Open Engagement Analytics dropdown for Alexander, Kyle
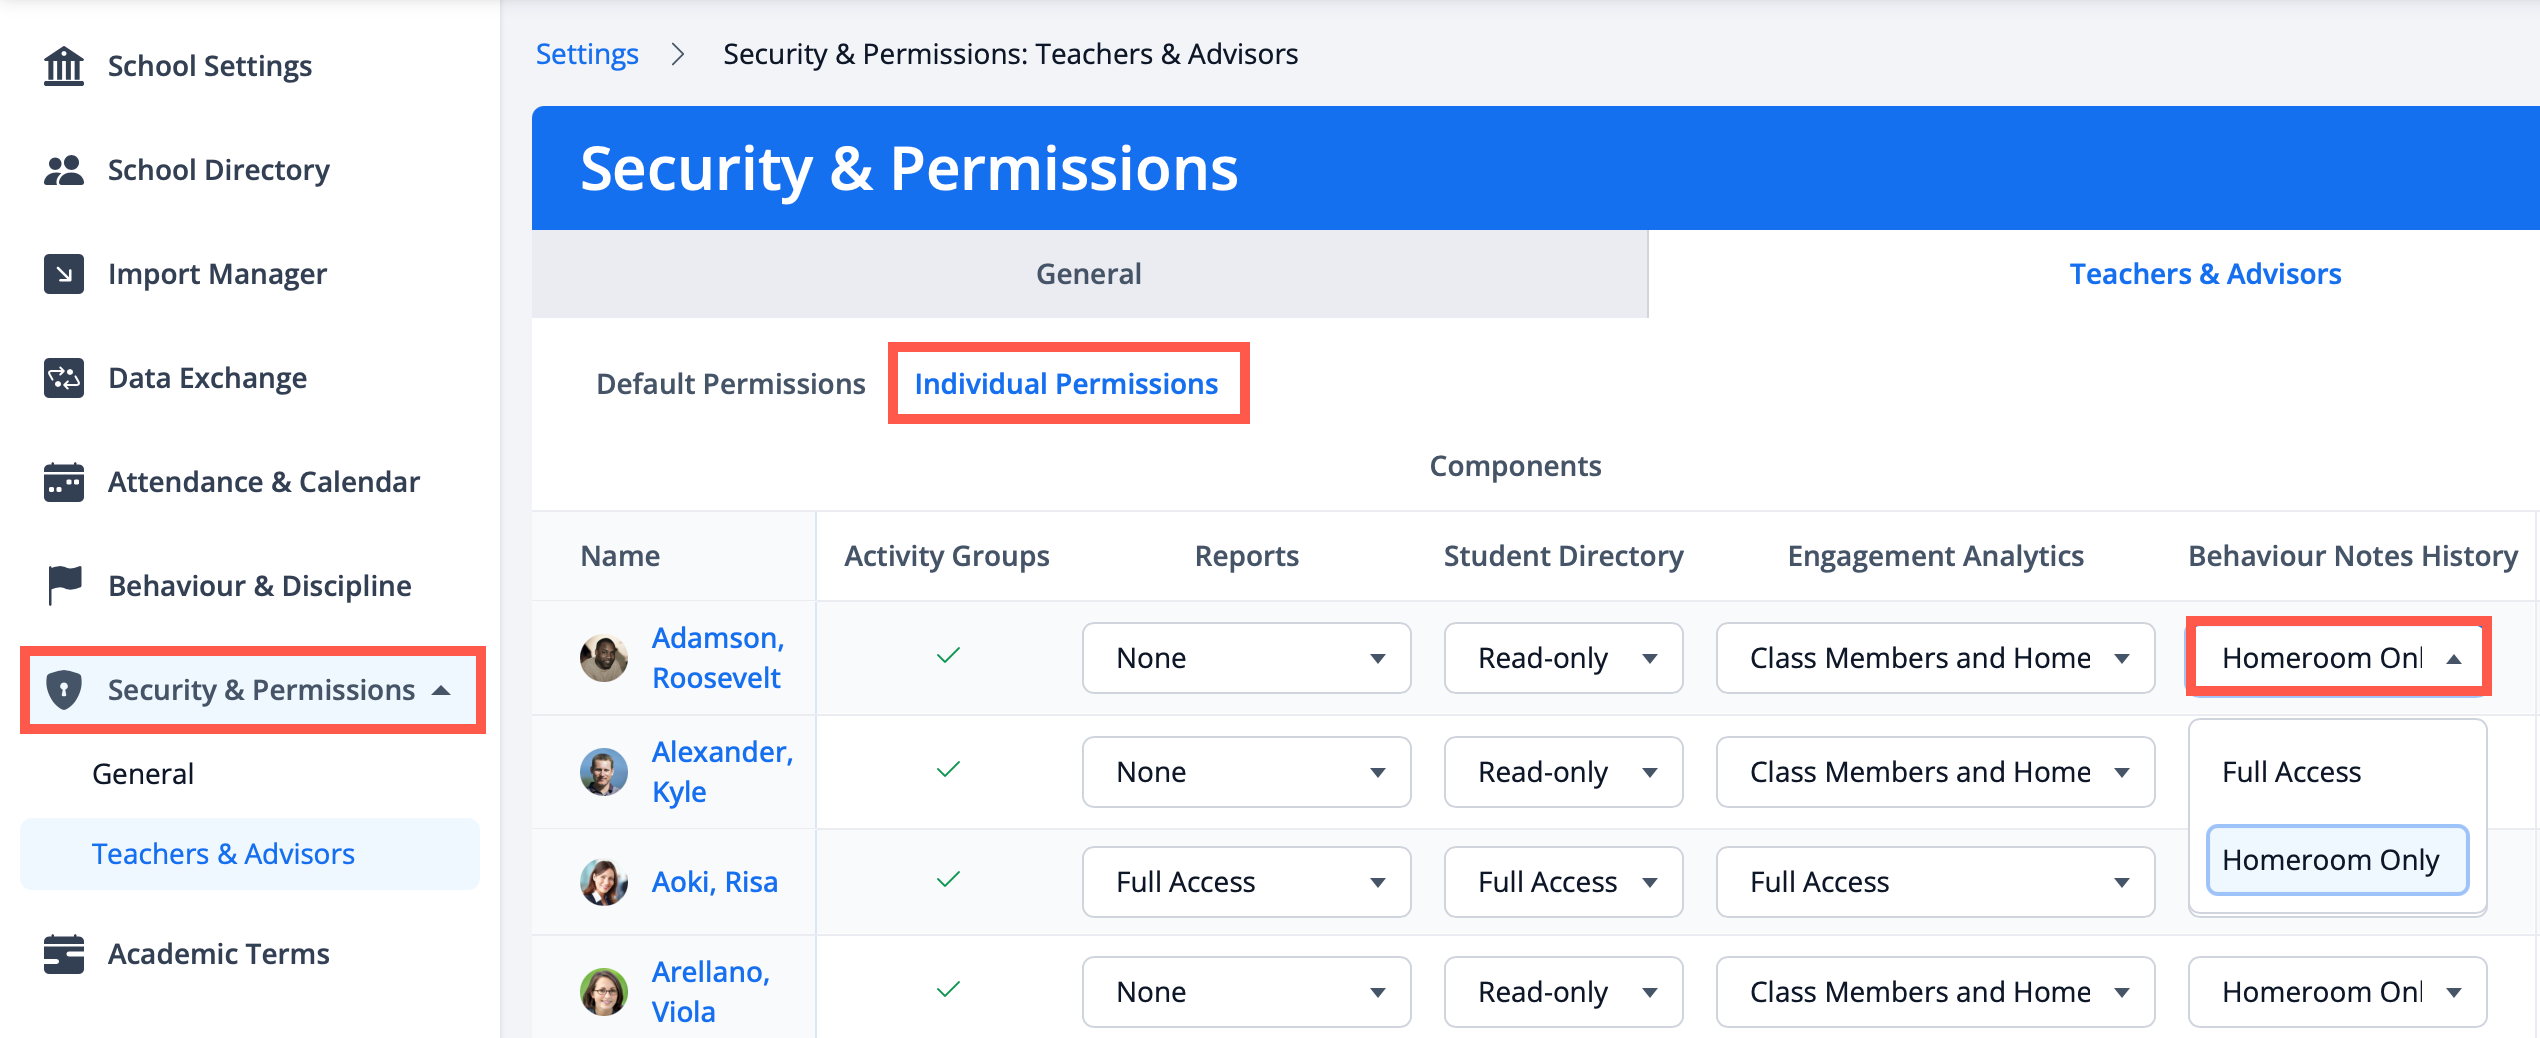This screenshot has width=2540, height=1038. tap(1935, 772)
